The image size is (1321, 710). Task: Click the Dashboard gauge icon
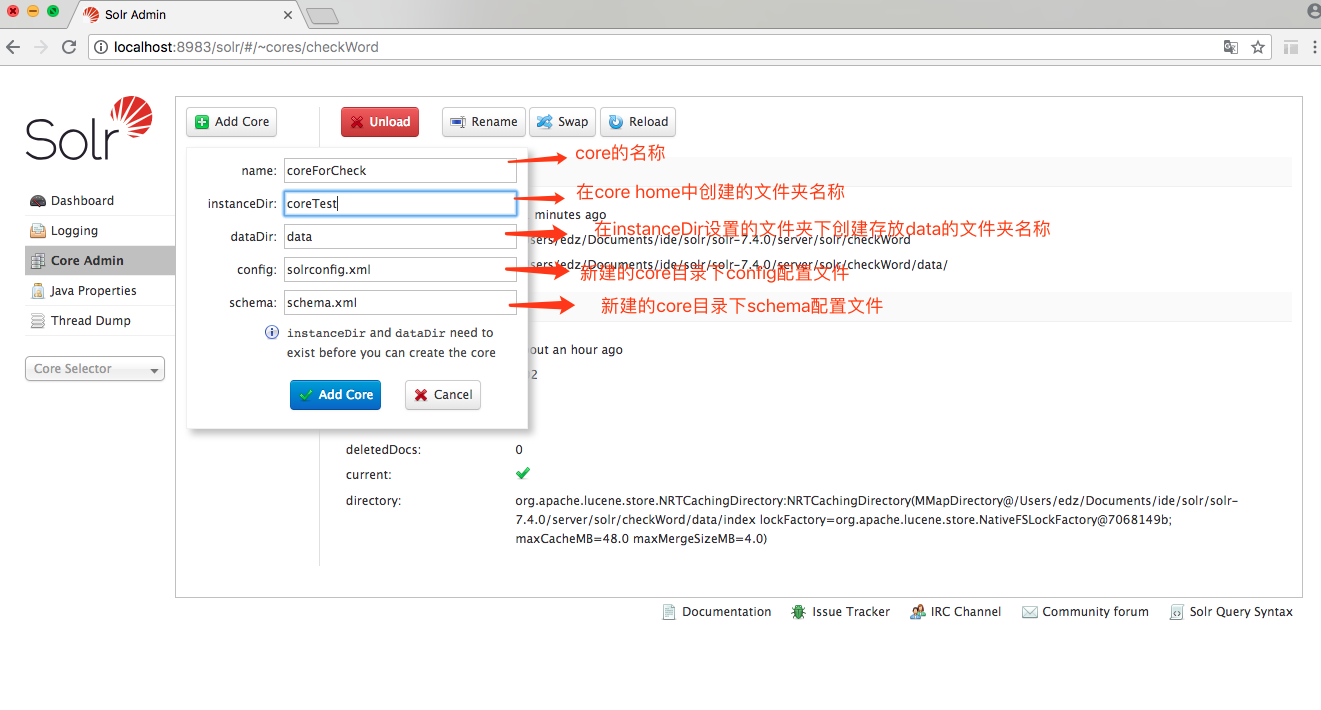point(38,201)
